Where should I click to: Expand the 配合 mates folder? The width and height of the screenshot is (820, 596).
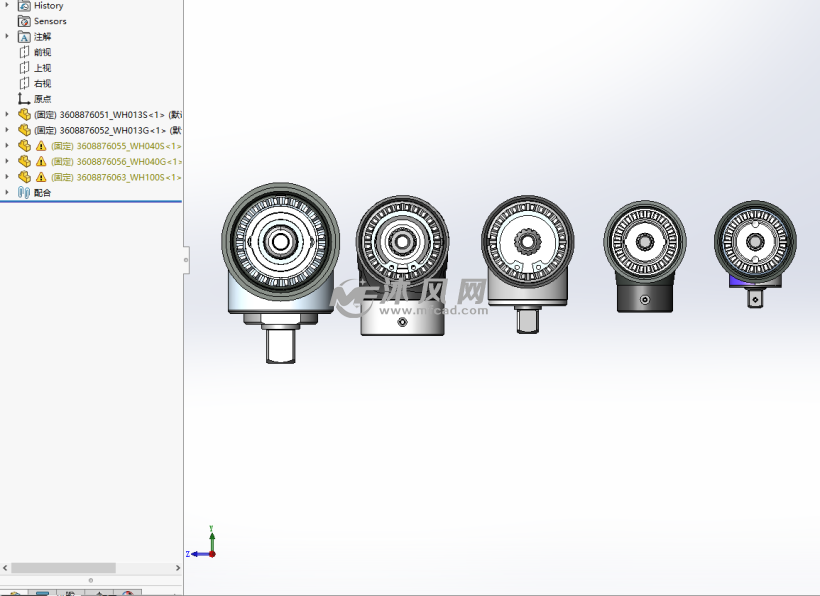tap(8, 192)
